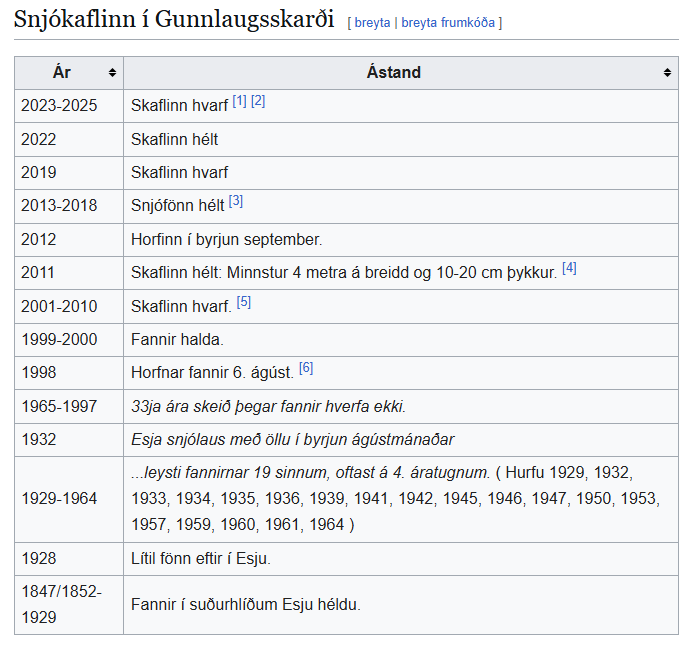
Task: Select the '1965-1997' year cell
Action: 69,407
